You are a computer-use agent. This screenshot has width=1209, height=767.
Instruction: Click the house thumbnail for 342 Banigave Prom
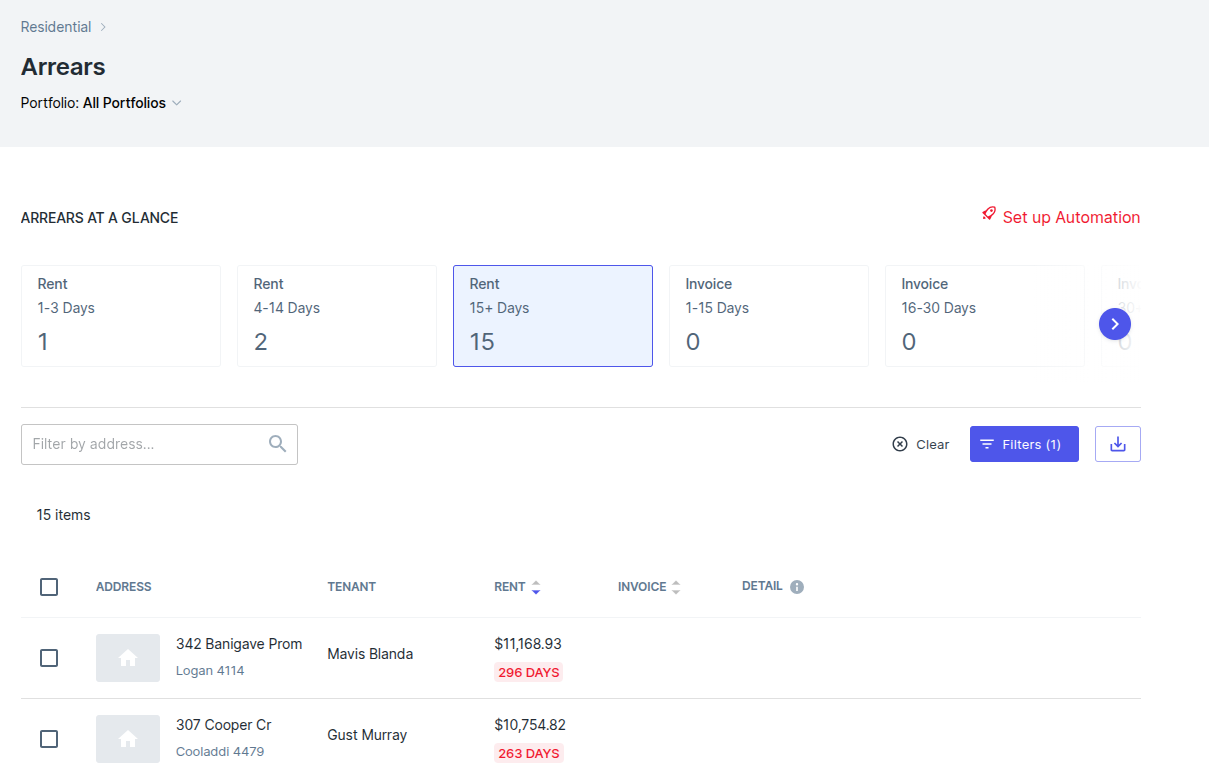coord(128,658)
